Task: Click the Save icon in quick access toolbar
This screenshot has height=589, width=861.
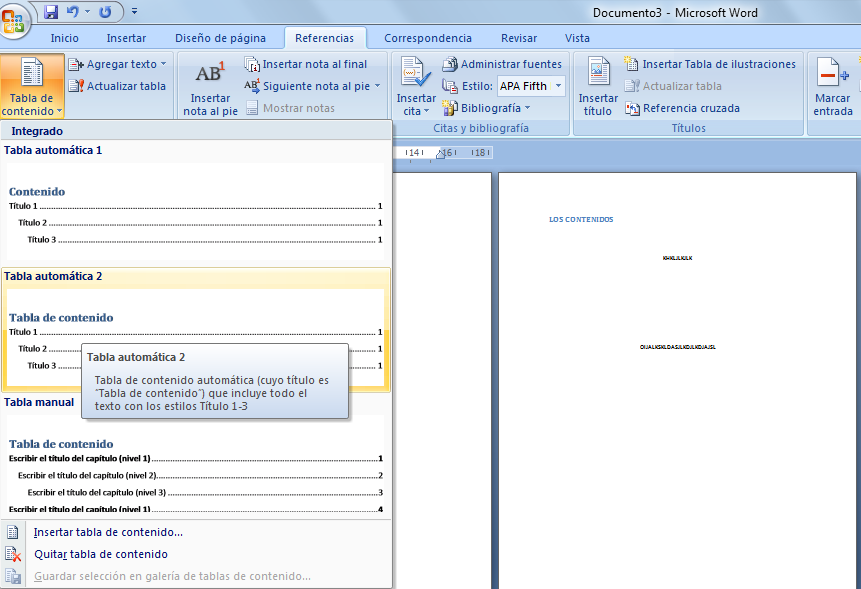Action: (x=51, y=13)
